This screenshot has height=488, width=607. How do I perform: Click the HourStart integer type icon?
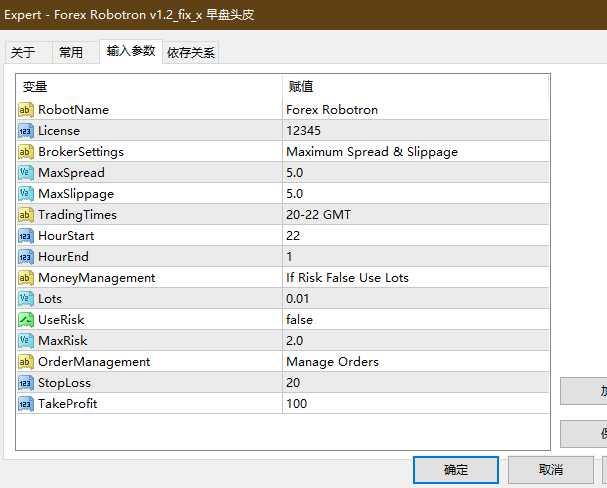[x=26, y=236]
